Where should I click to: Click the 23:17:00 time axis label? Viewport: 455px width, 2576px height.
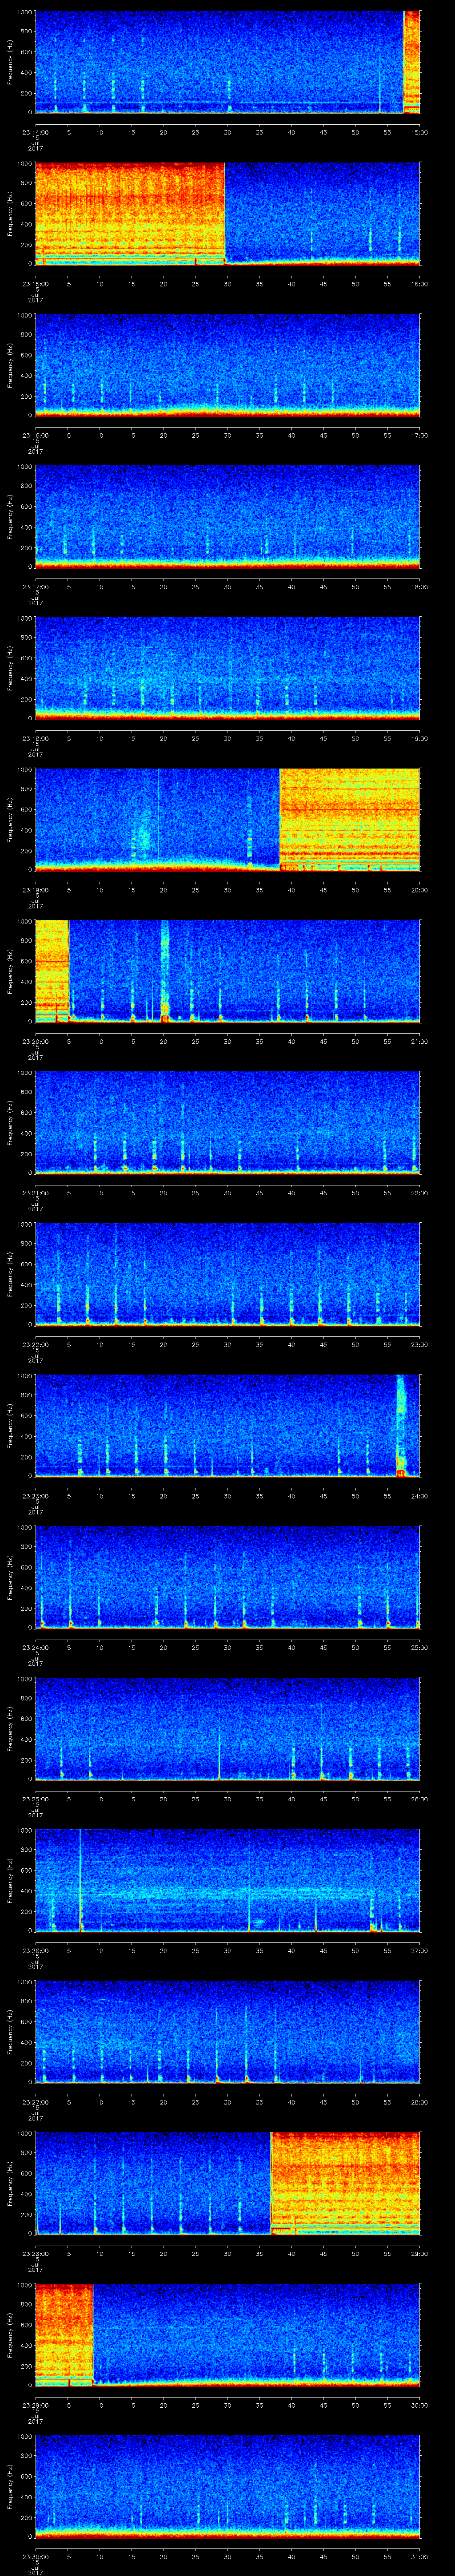pos(34,587)
